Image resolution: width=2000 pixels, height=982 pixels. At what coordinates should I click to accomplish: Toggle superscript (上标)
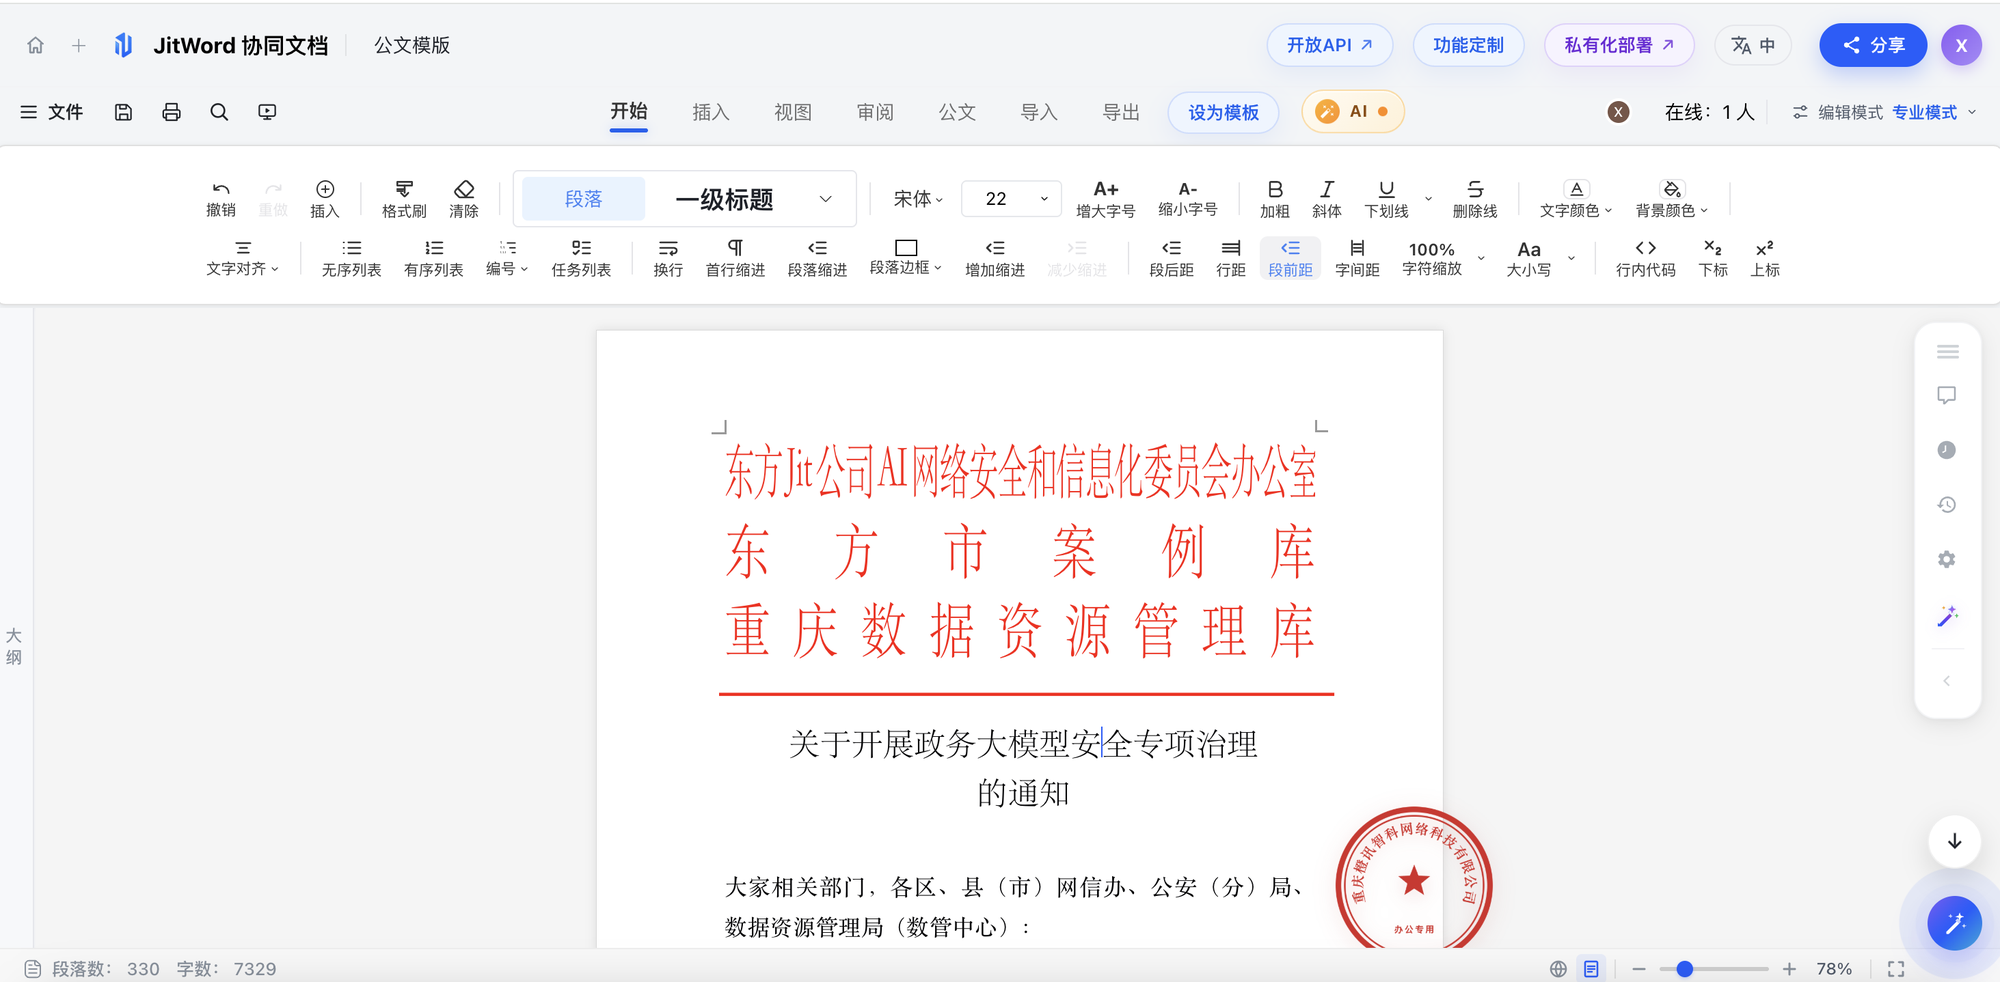click(x=1765, y=258)
